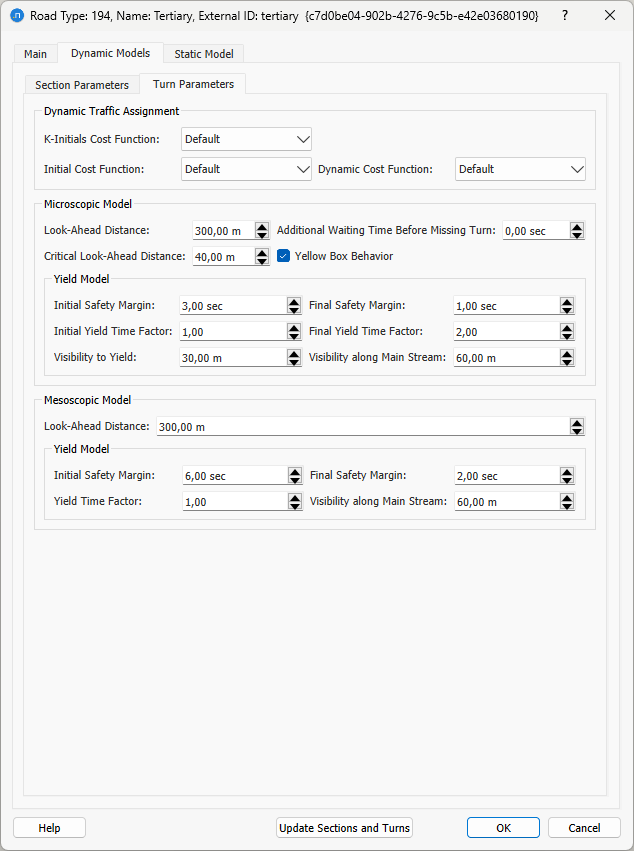The width and height of the screenshot is (634, 851).
Task: Decrease Critical Look-Ahead Distance with the down arrow
Action: (261, 260)
